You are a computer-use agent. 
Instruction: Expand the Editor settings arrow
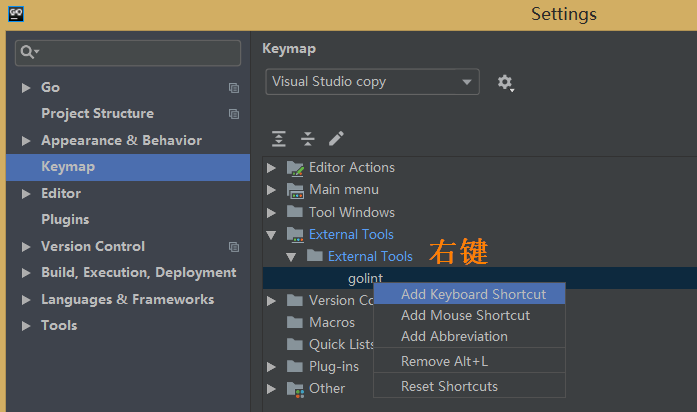[26, 194]
